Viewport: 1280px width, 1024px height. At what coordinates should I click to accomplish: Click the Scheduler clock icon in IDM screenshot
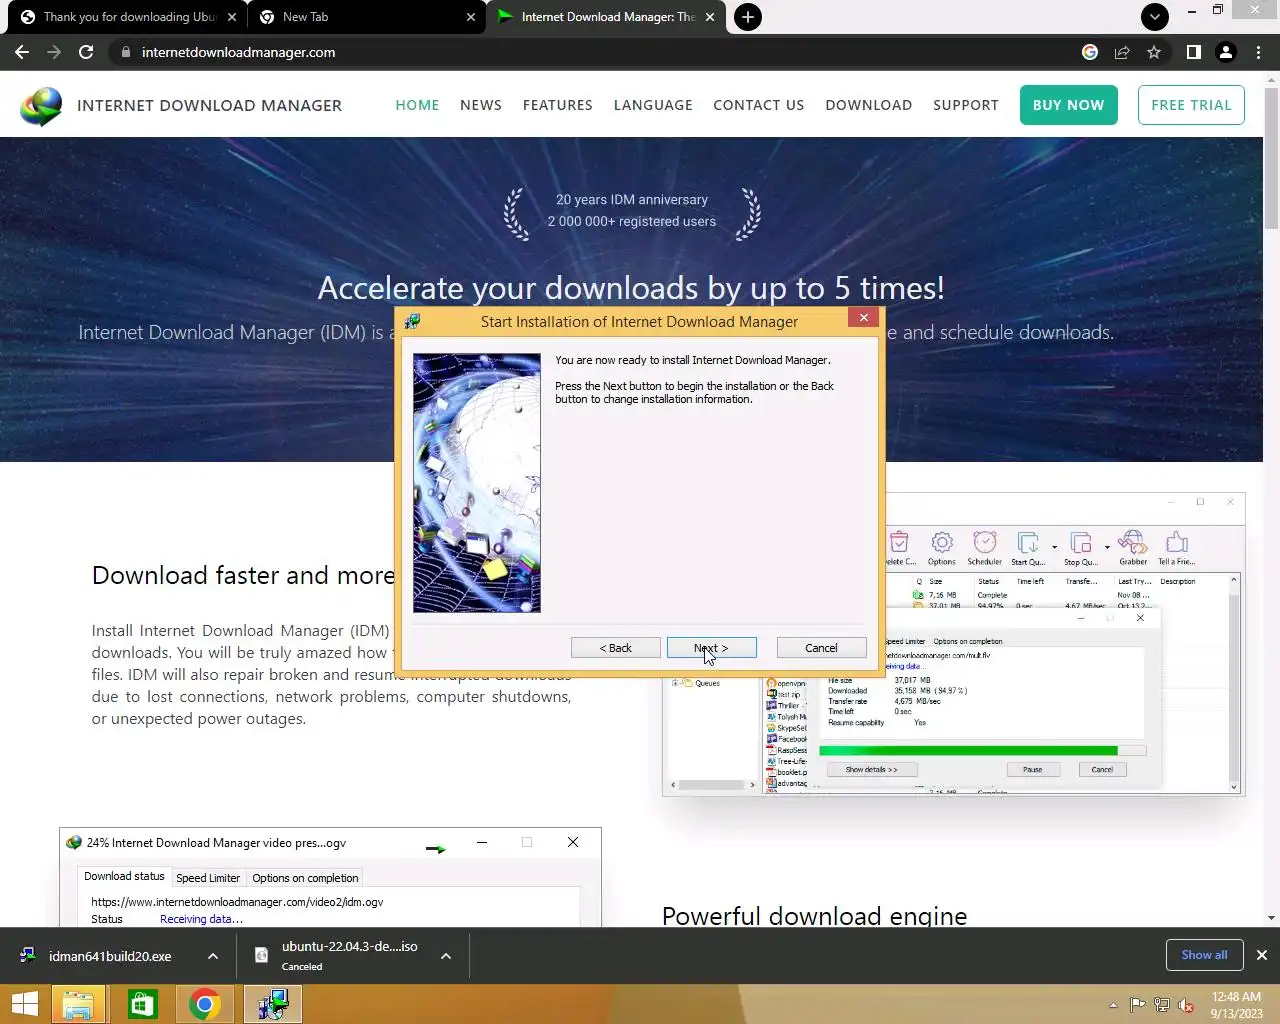tap(985, 547)
